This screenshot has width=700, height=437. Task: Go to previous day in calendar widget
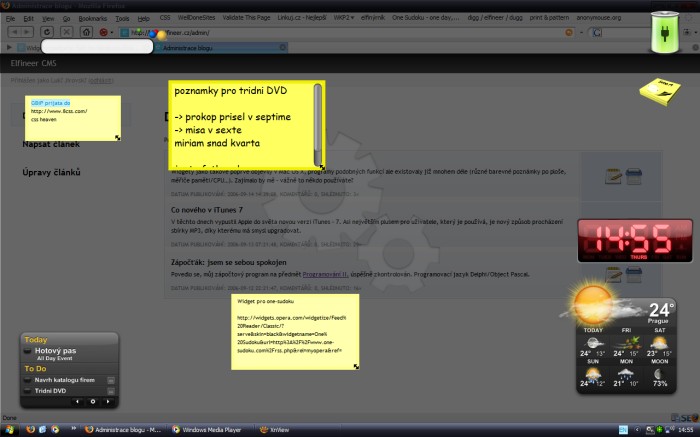(x=77, y=402)
